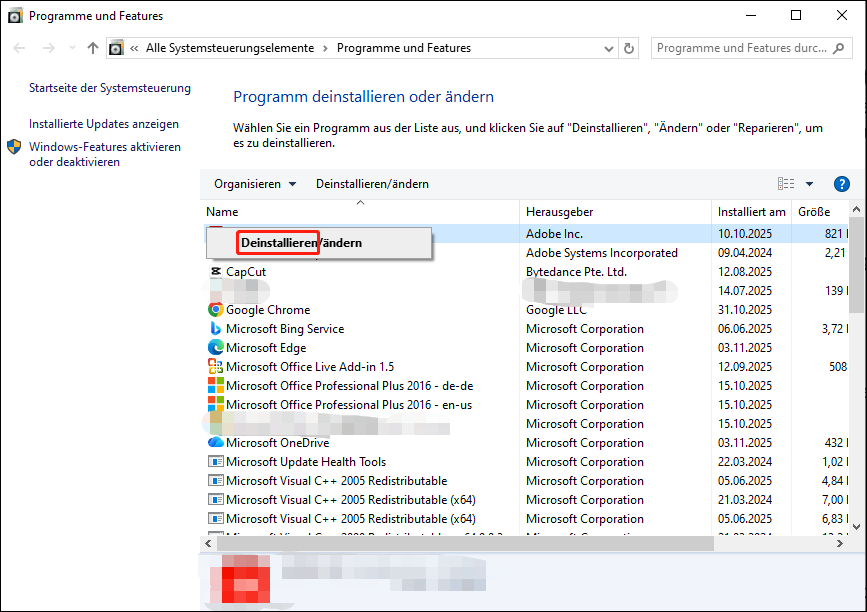Click the refresh address bar button
This screenshot has height=612, width=867.
click(x=629, y=48)
